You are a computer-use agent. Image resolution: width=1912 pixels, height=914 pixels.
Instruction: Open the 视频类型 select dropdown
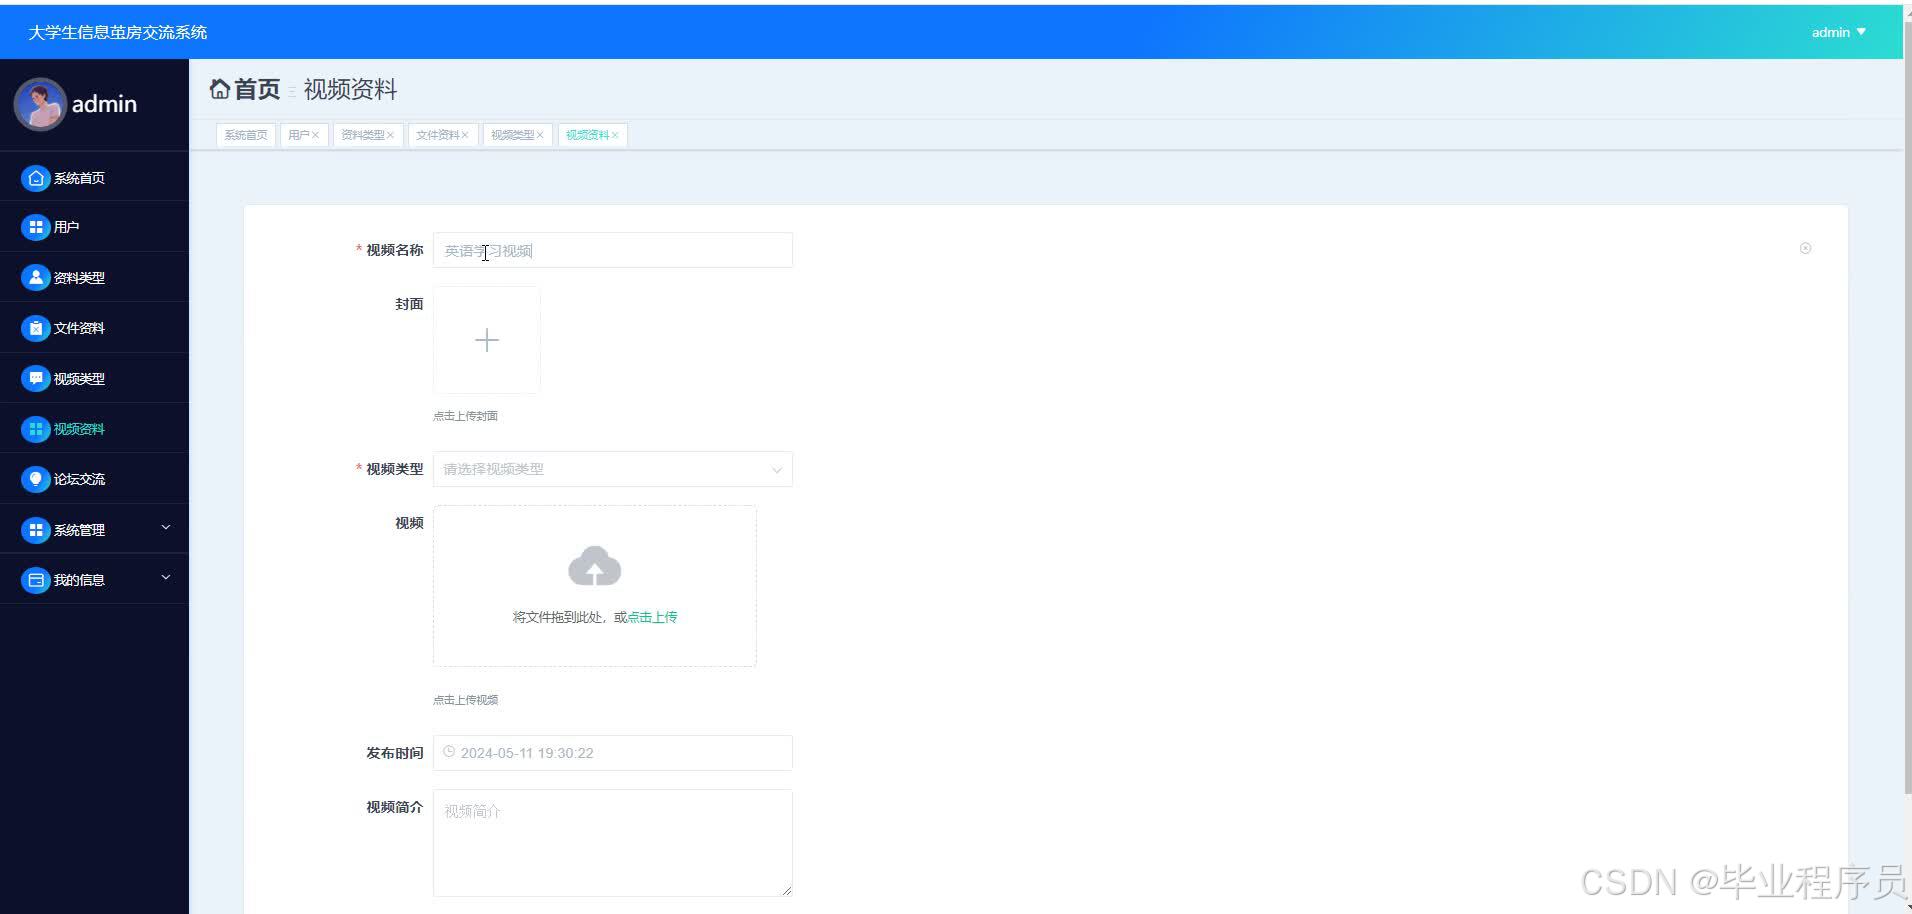[x=613, y=469]
